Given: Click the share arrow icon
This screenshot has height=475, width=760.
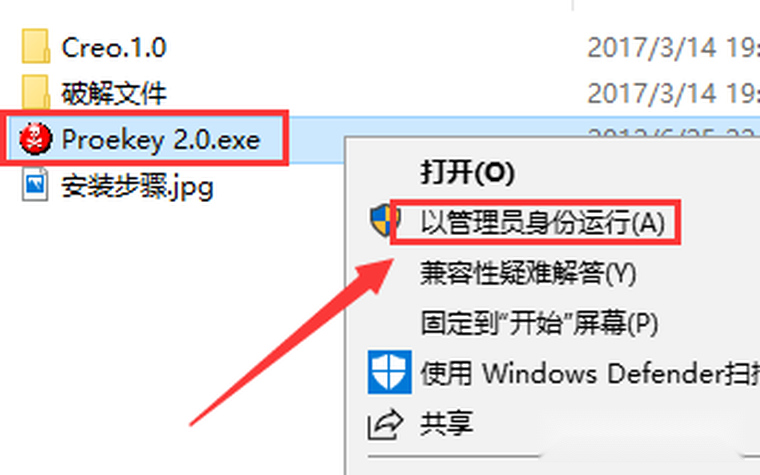Looking at the screenshot, I should tap(385, 425).
